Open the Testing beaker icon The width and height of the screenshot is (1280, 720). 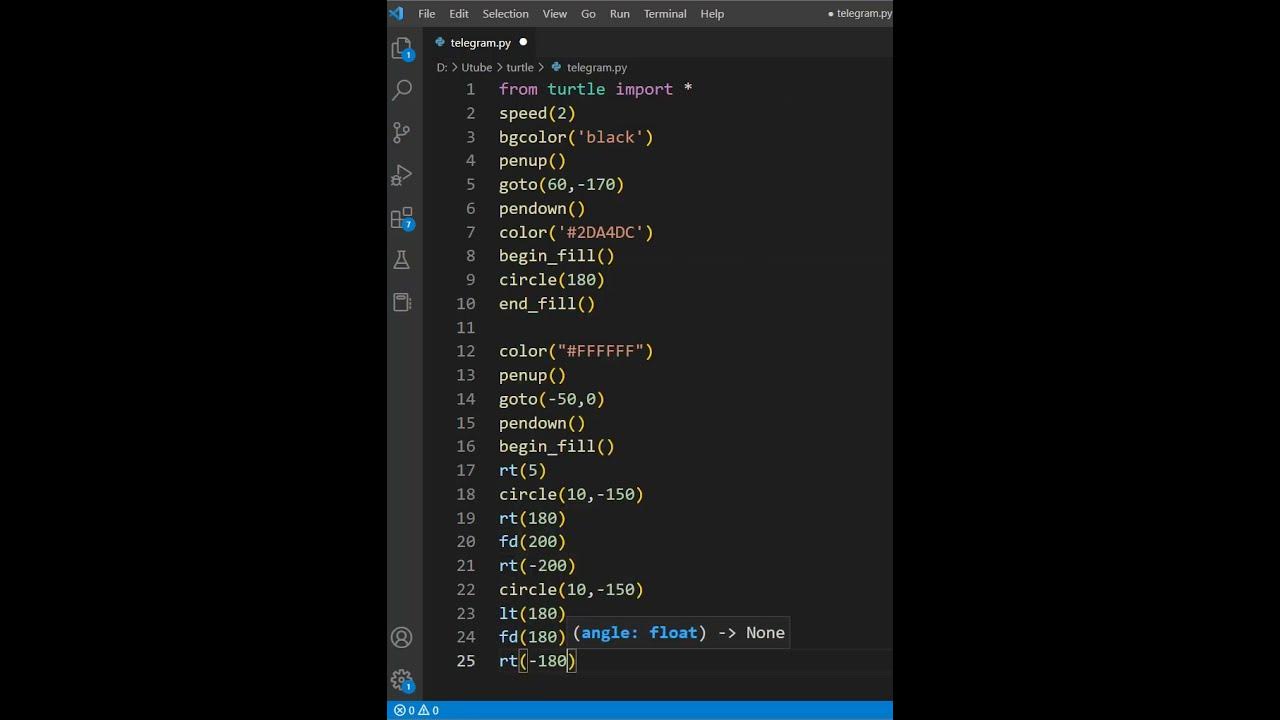click(402, 260)
